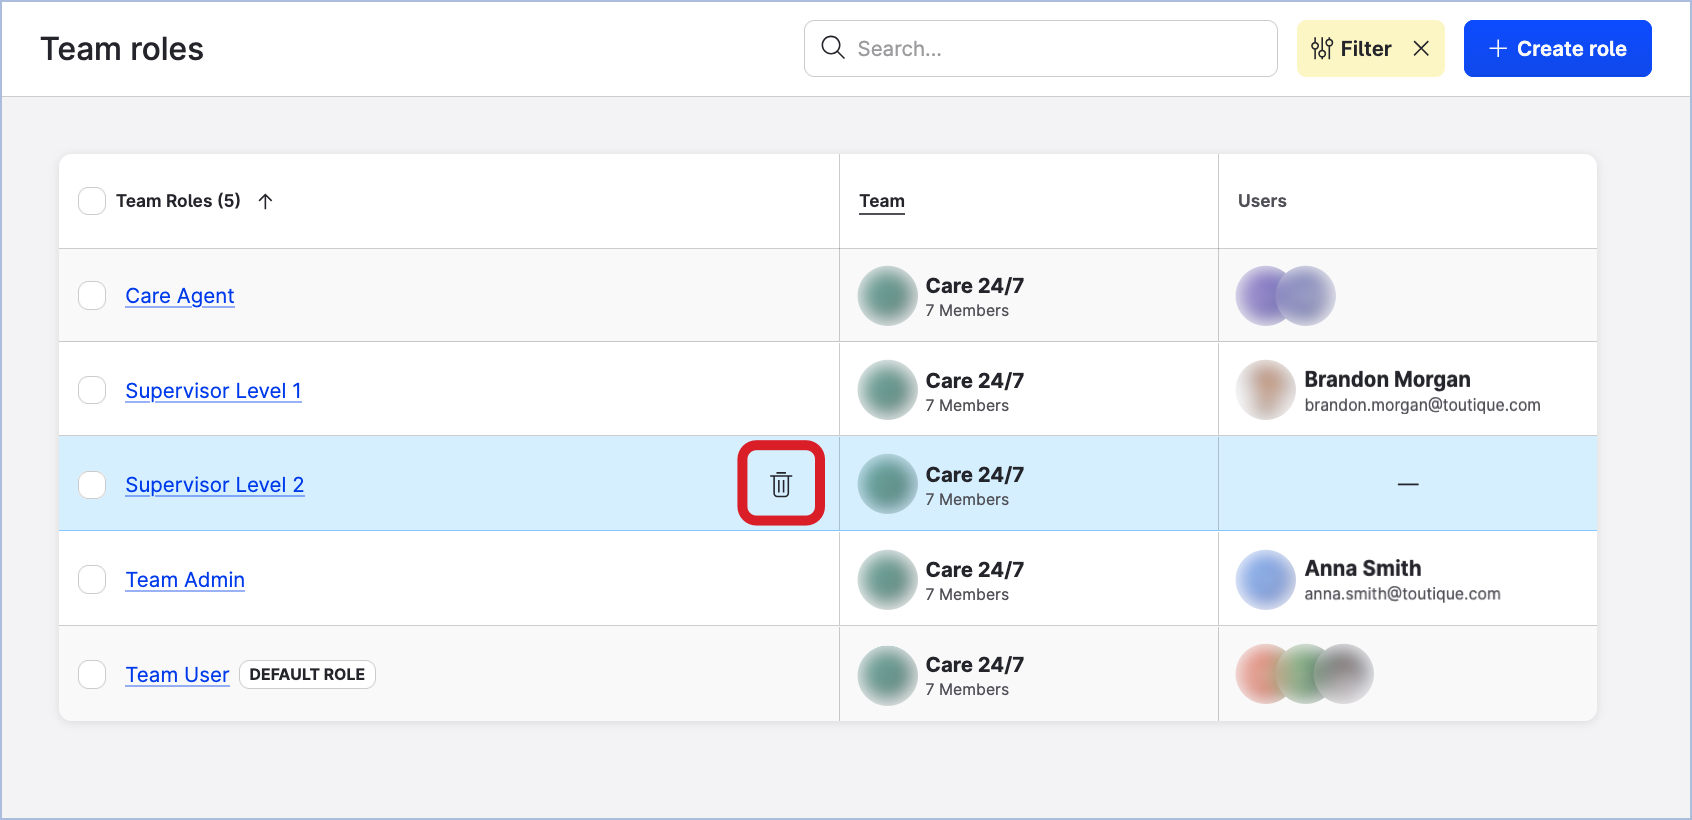Check the Care Agent row checkbox
1692x820 pixels.
(92, 296)
